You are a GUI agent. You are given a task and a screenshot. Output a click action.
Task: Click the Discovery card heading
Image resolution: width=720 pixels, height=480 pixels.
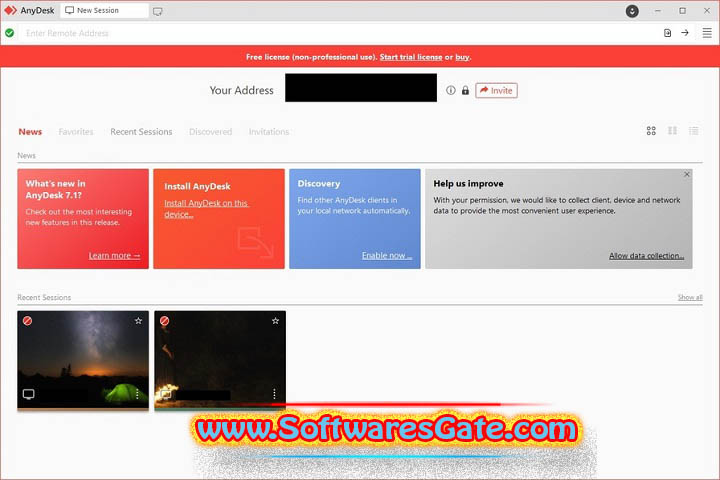point(319,183)
